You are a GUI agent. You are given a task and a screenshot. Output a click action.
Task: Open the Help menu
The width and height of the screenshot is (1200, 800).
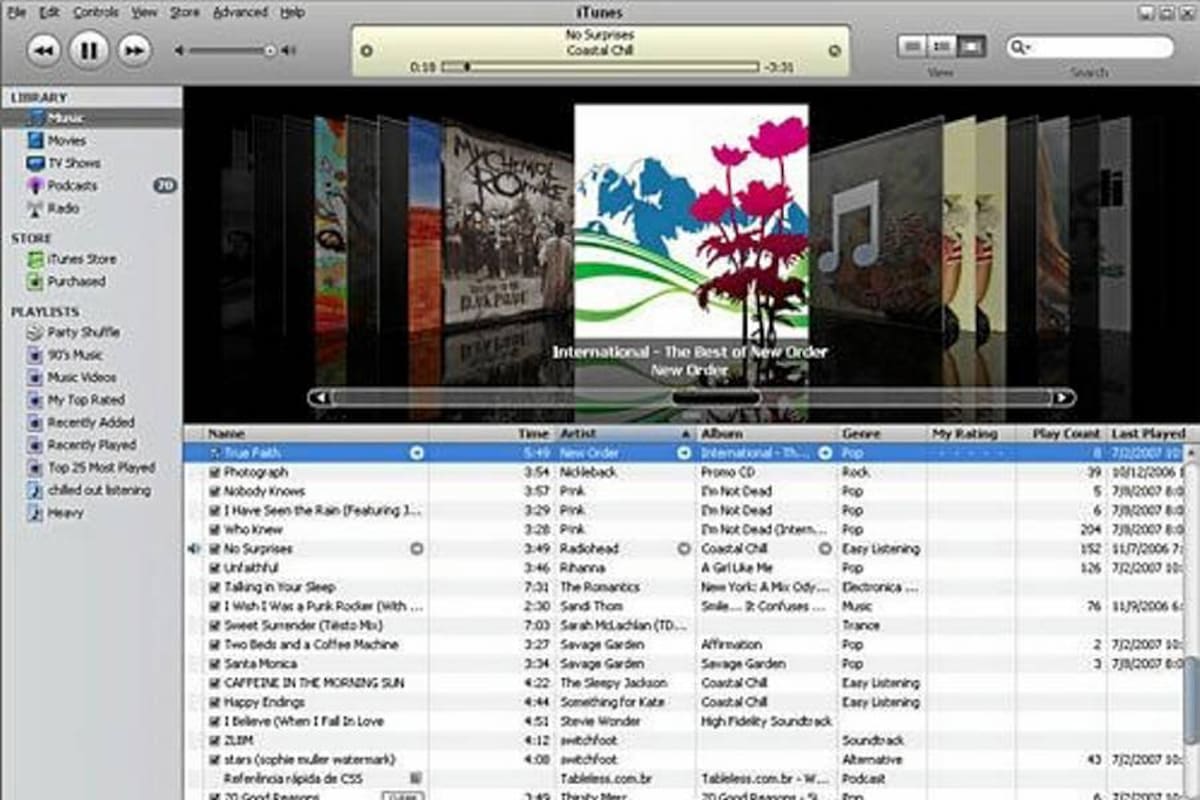click(292, 12)
